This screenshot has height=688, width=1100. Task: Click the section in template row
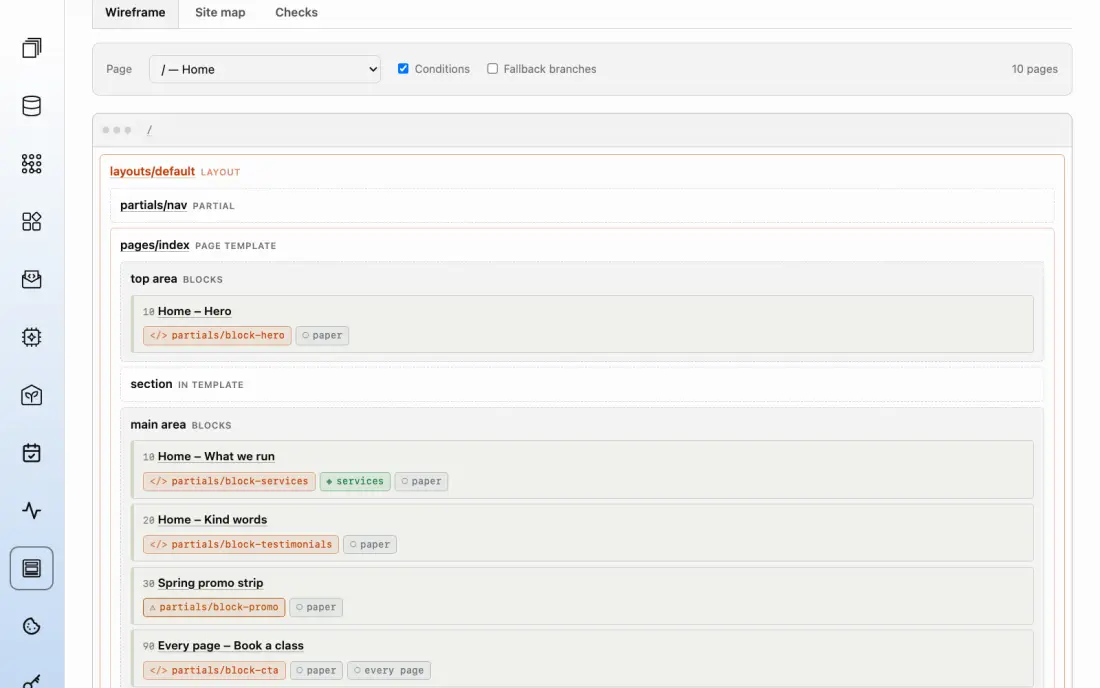(582, 384)
